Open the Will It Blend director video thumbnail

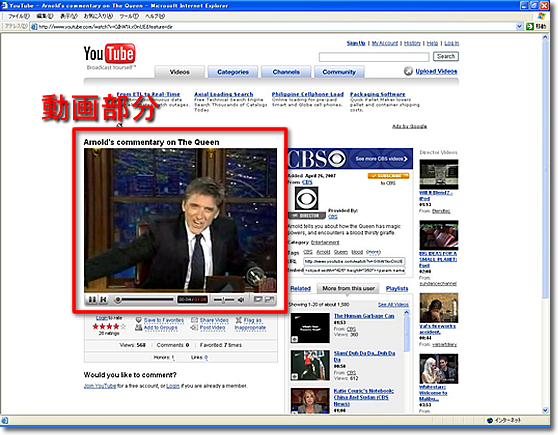[439, 174]
